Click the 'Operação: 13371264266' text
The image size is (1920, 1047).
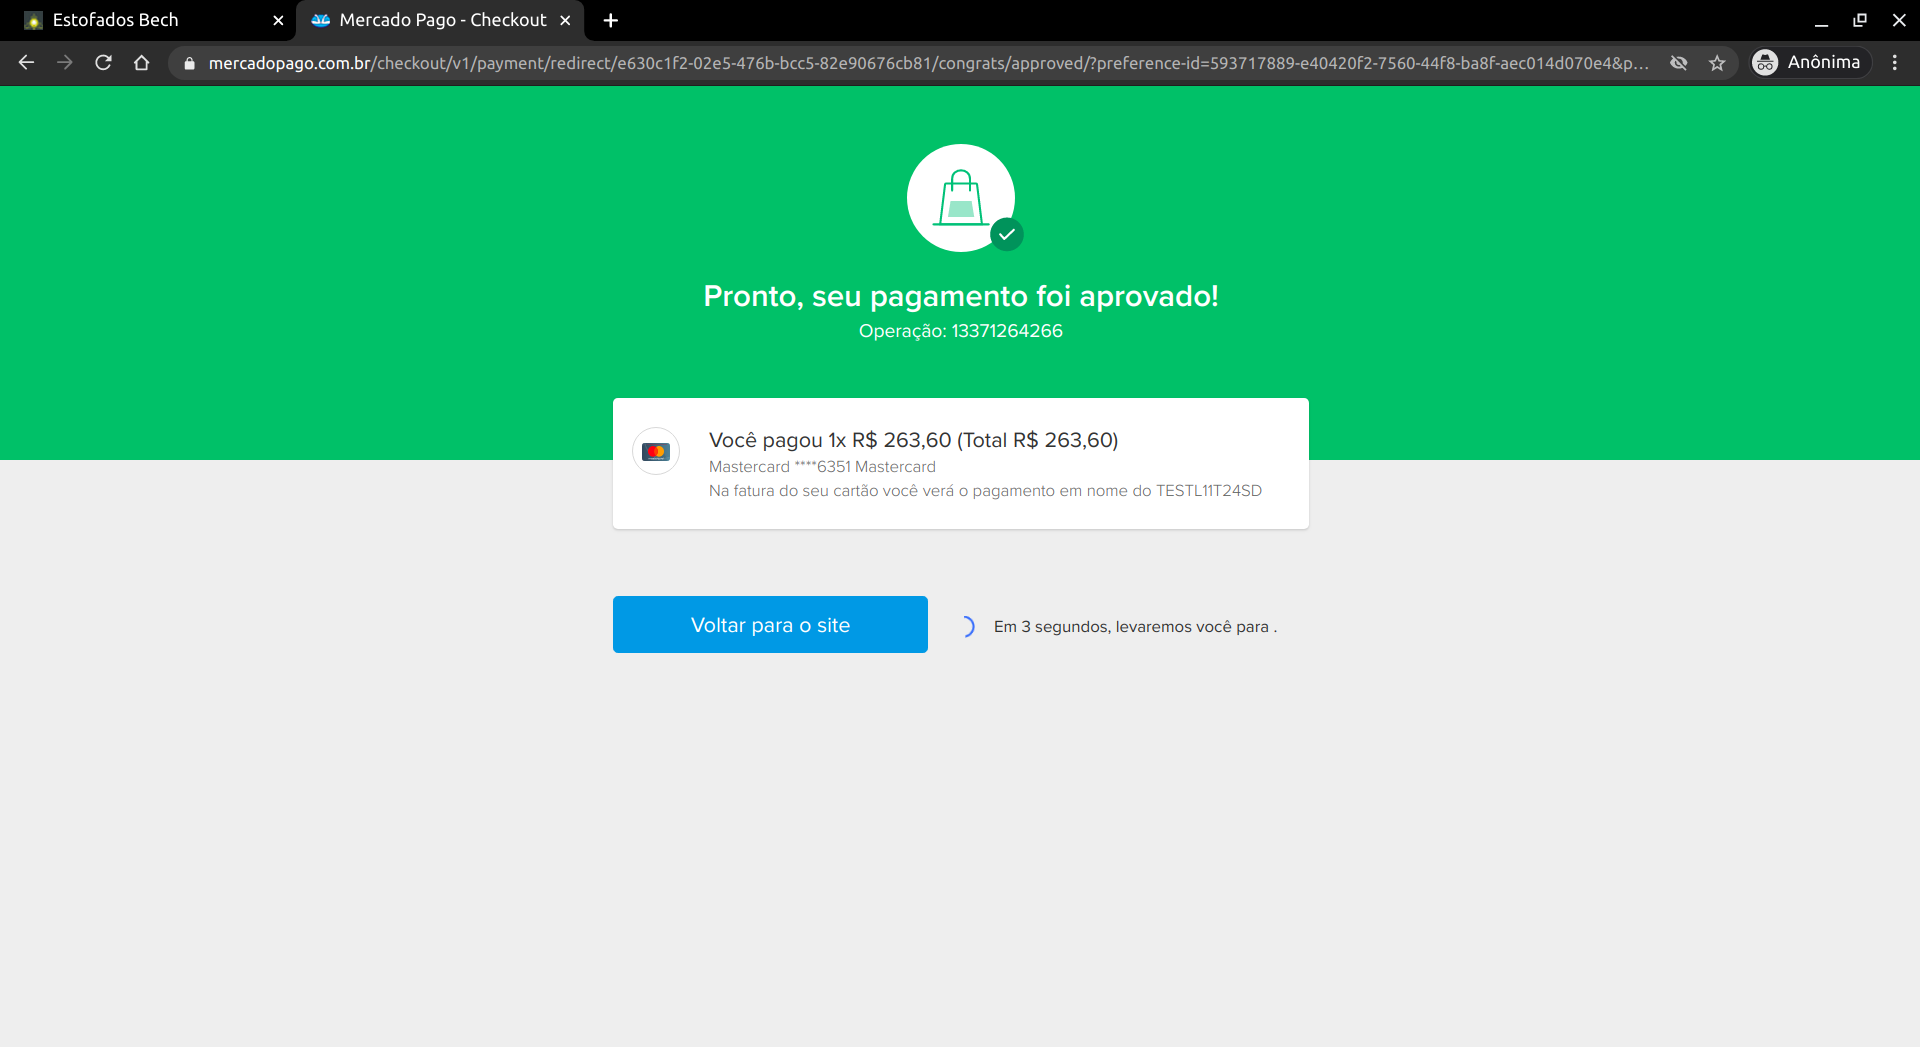(961, 331)
